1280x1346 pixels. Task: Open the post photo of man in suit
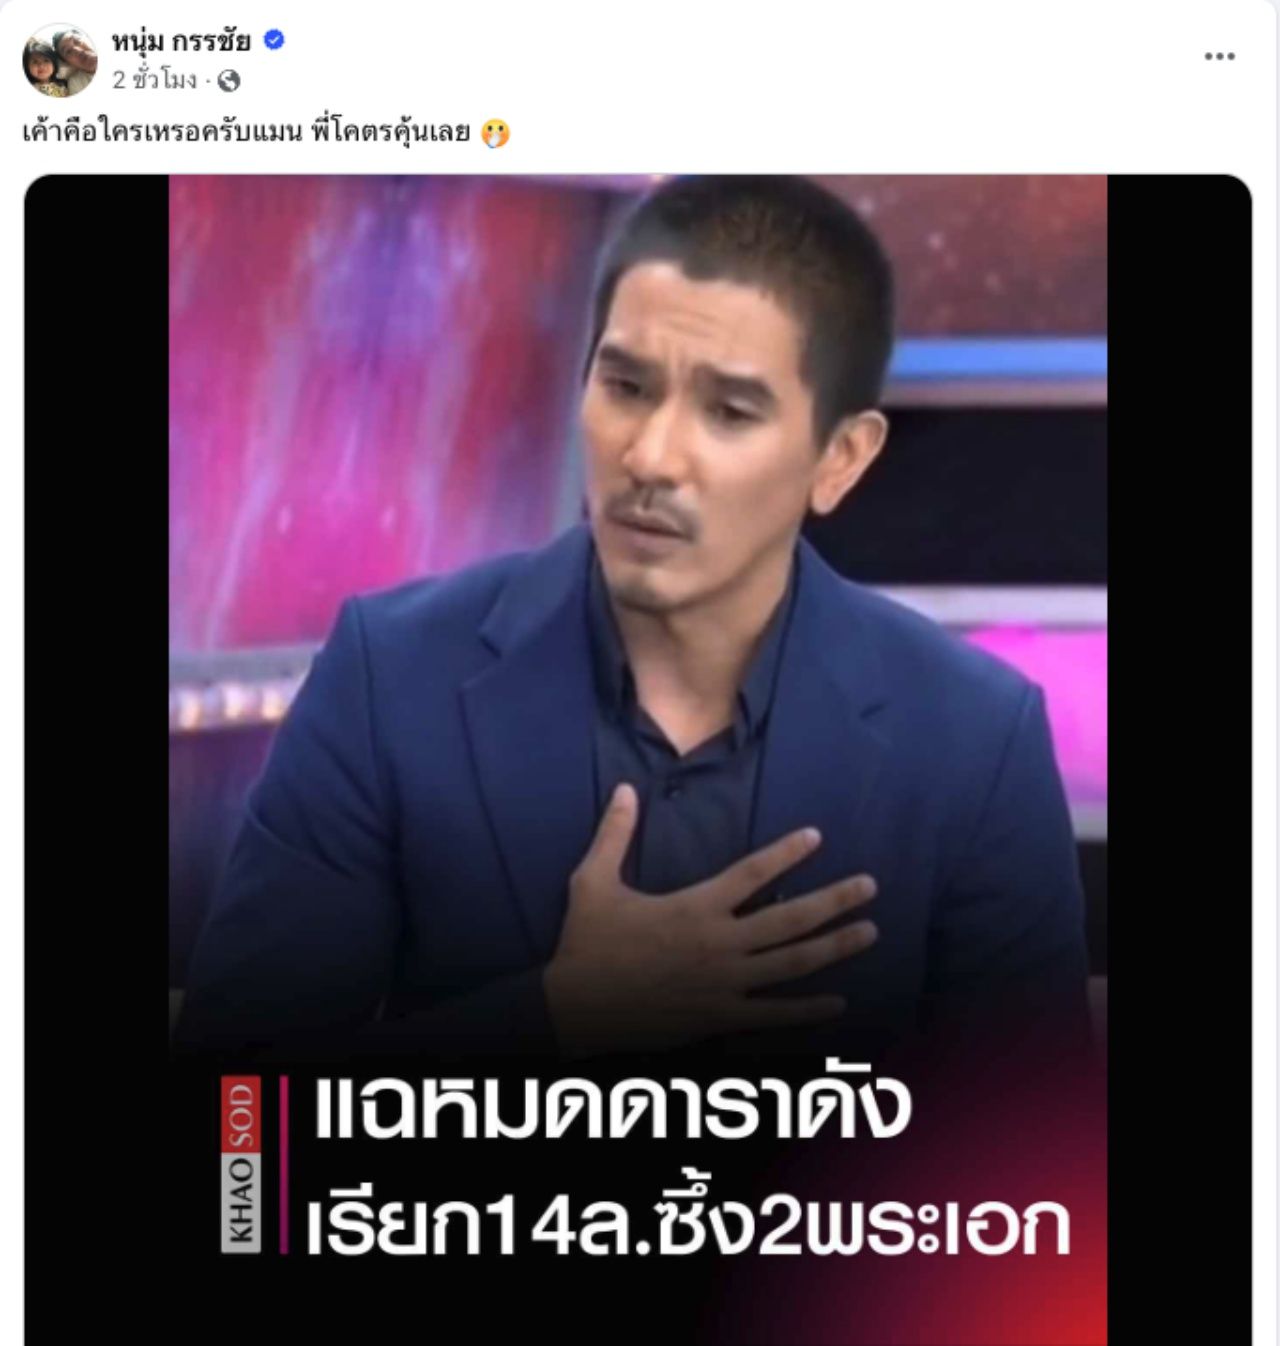point(638,760)
